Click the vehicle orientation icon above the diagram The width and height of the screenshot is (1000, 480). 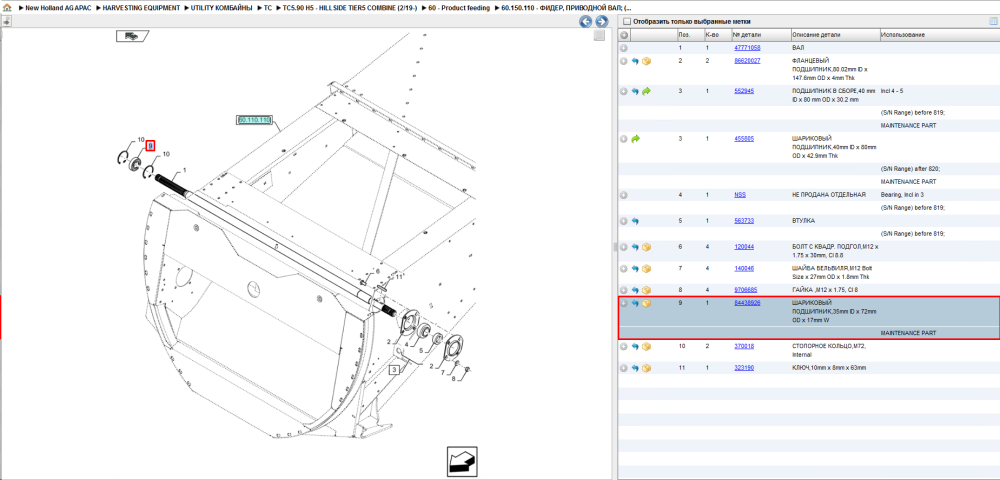[x=132, y=36]
